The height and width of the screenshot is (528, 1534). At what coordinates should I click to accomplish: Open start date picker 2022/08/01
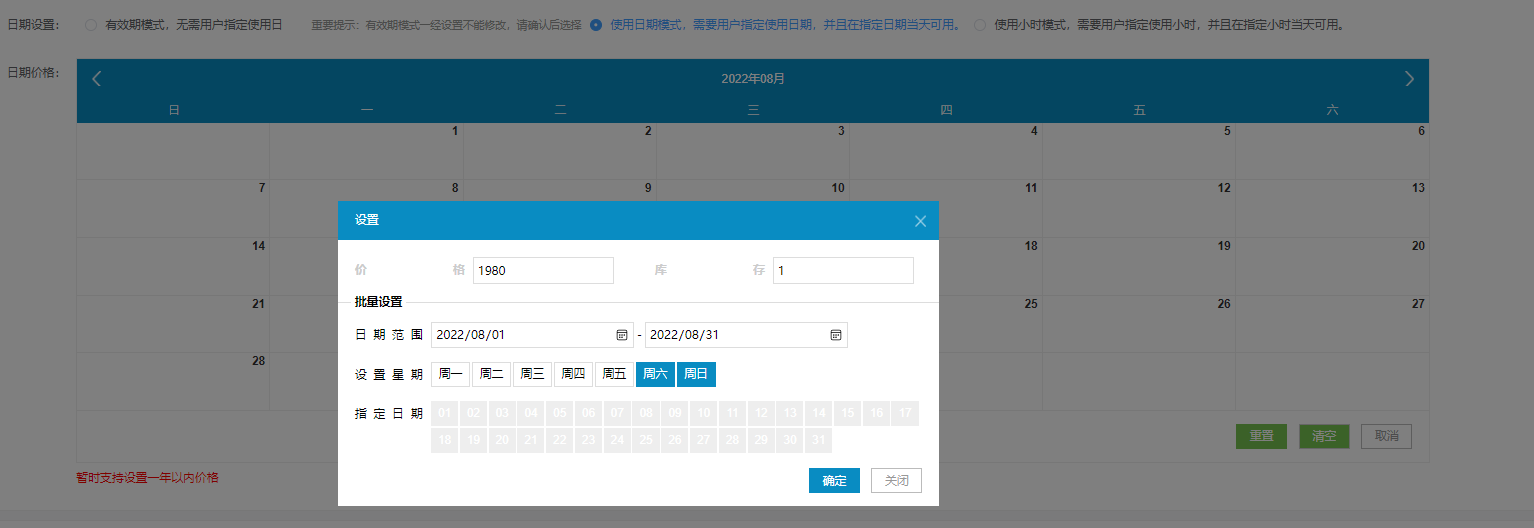[x=520, y=335]
